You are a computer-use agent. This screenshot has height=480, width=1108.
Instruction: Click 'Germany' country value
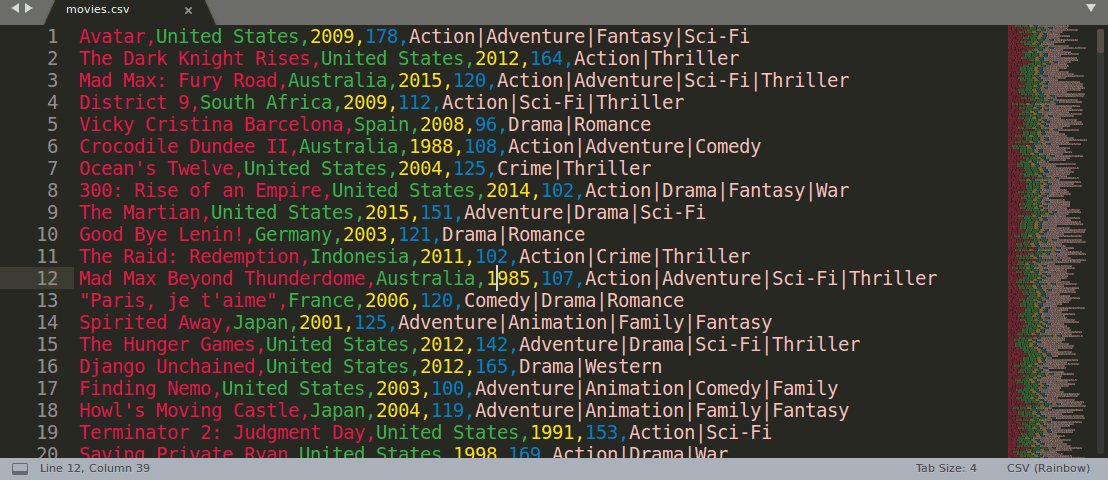pyautogui.click(x=293, y=235)
